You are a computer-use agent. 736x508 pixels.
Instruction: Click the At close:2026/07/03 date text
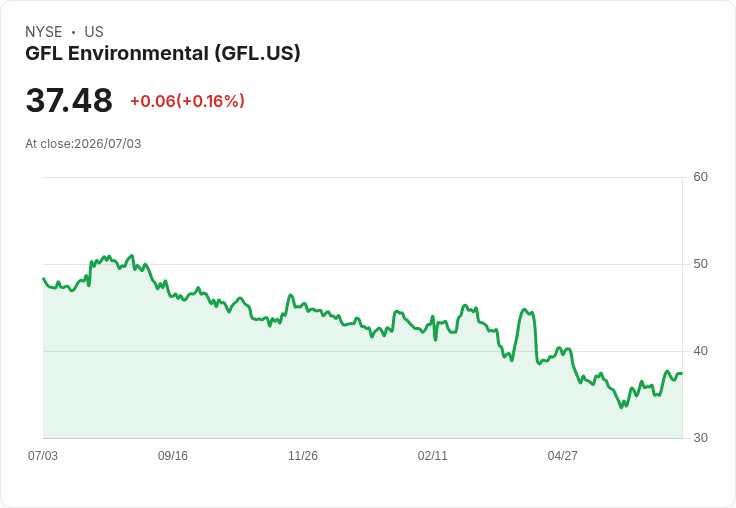click(x=83, y=144)
